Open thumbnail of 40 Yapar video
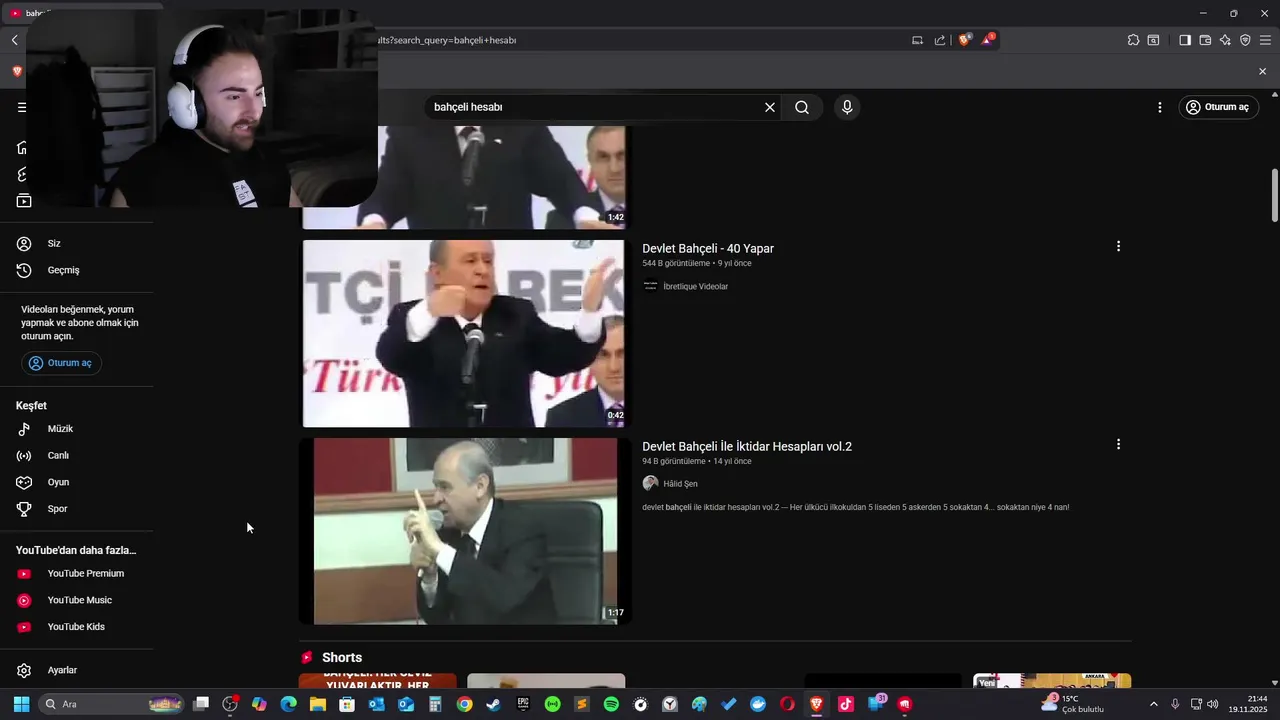1280x720 pixels. click(x=464, y=333)
